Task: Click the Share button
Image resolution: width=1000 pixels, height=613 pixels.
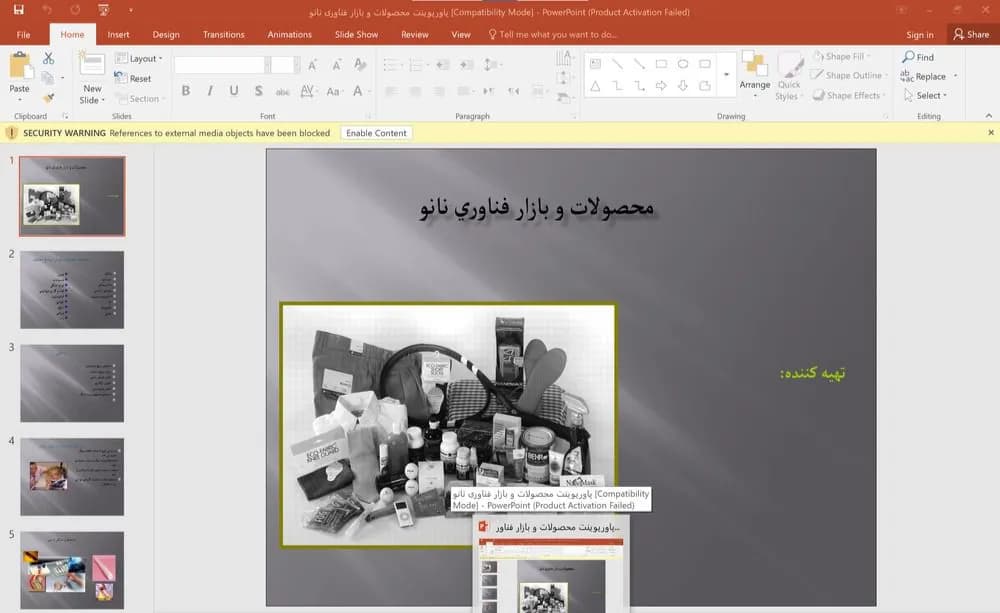Action: 972,34
